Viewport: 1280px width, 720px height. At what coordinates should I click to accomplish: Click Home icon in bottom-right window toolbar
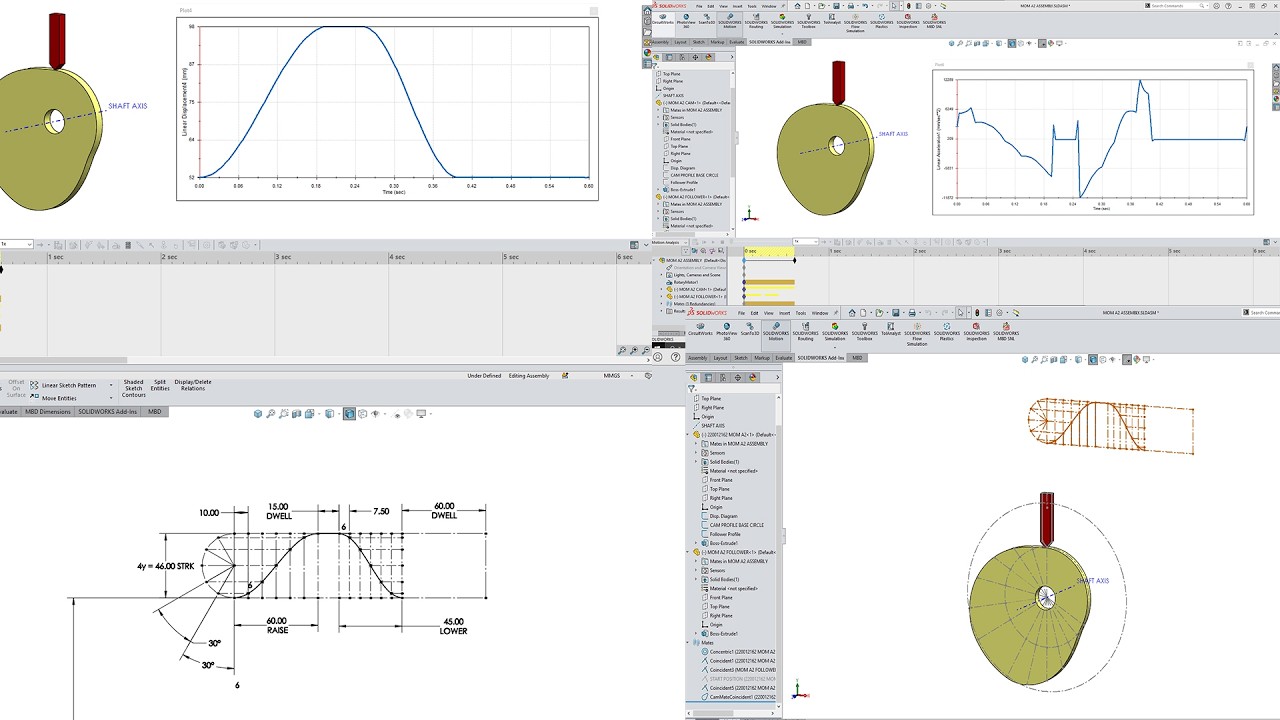[852, 313]
